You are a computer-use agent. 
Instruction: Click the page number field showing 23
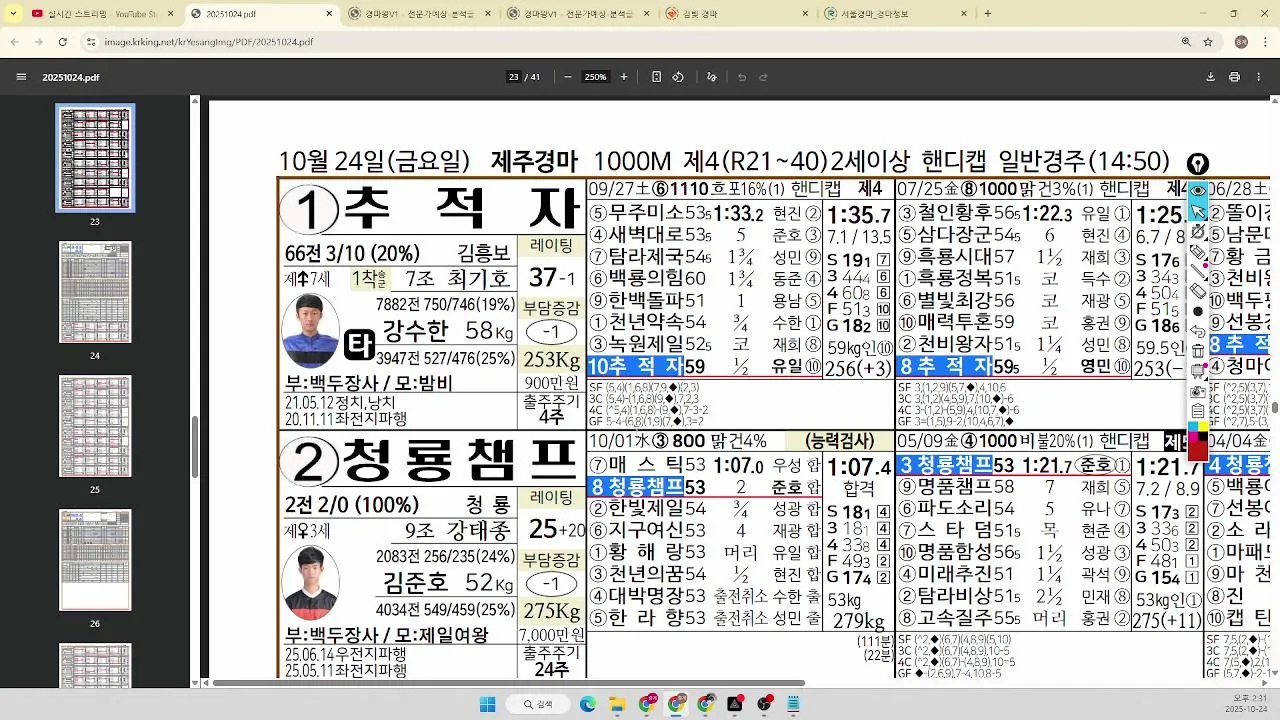tap(514, 77)
